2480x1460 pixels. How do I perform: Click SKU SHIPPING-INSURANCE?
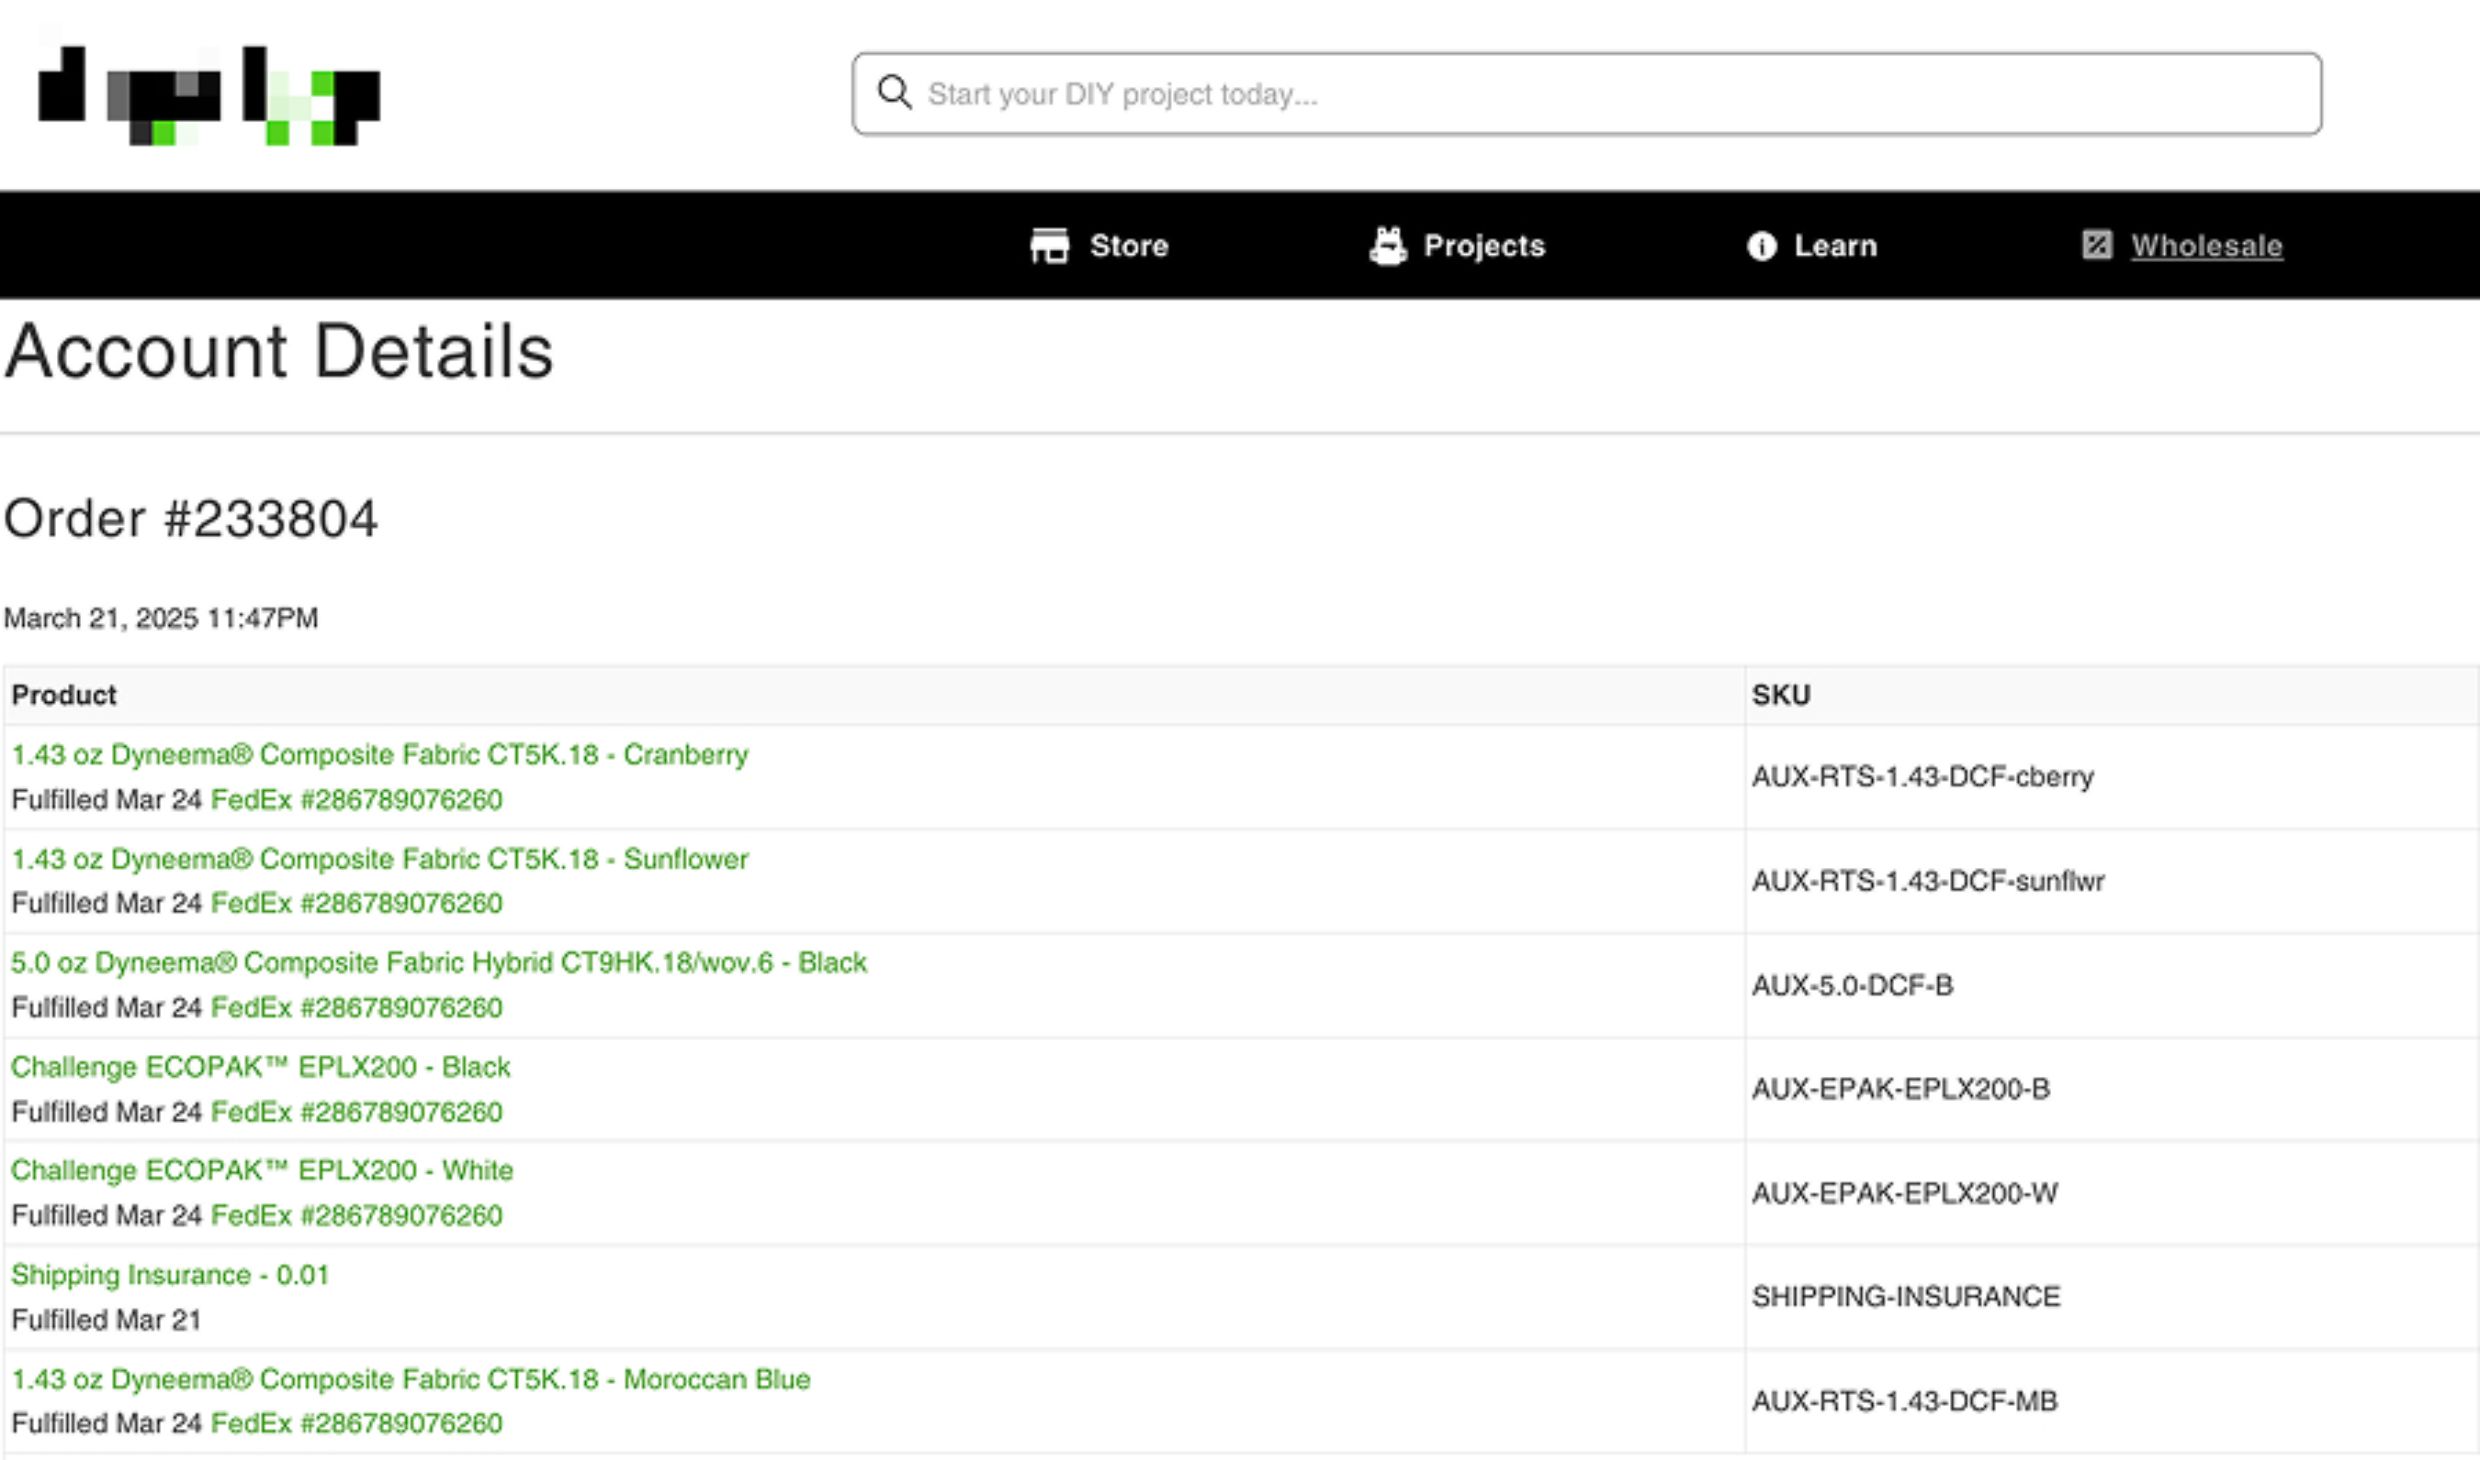(1905, 1297)
